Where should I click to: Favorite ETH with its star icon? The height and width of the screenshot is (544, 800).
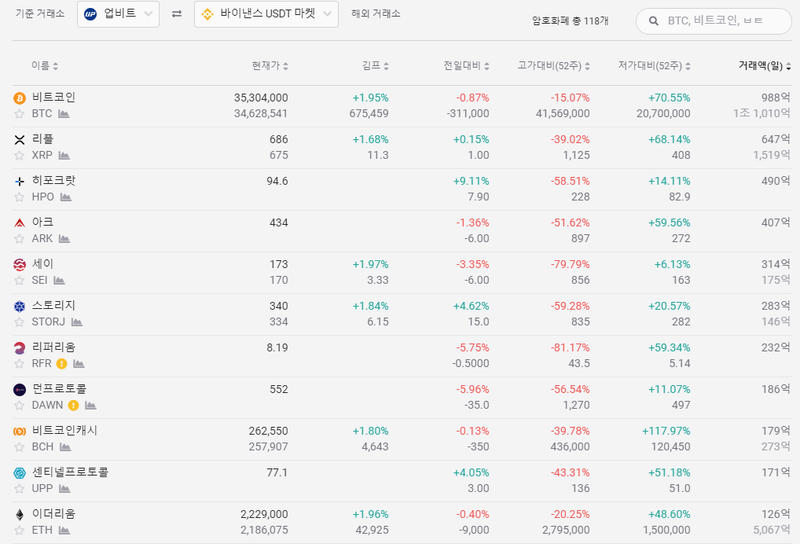[x=19, y=531]
